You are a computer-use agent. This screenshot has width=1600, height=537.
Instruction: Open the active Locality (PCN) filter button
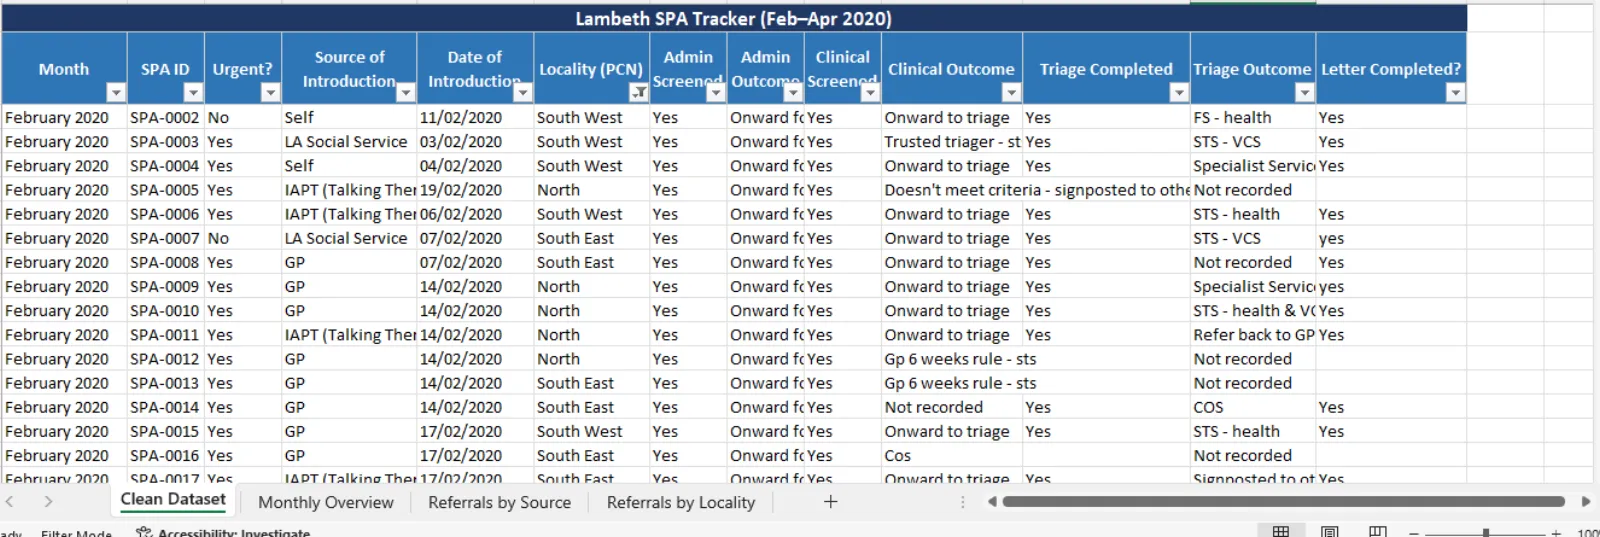pos(638,93)
